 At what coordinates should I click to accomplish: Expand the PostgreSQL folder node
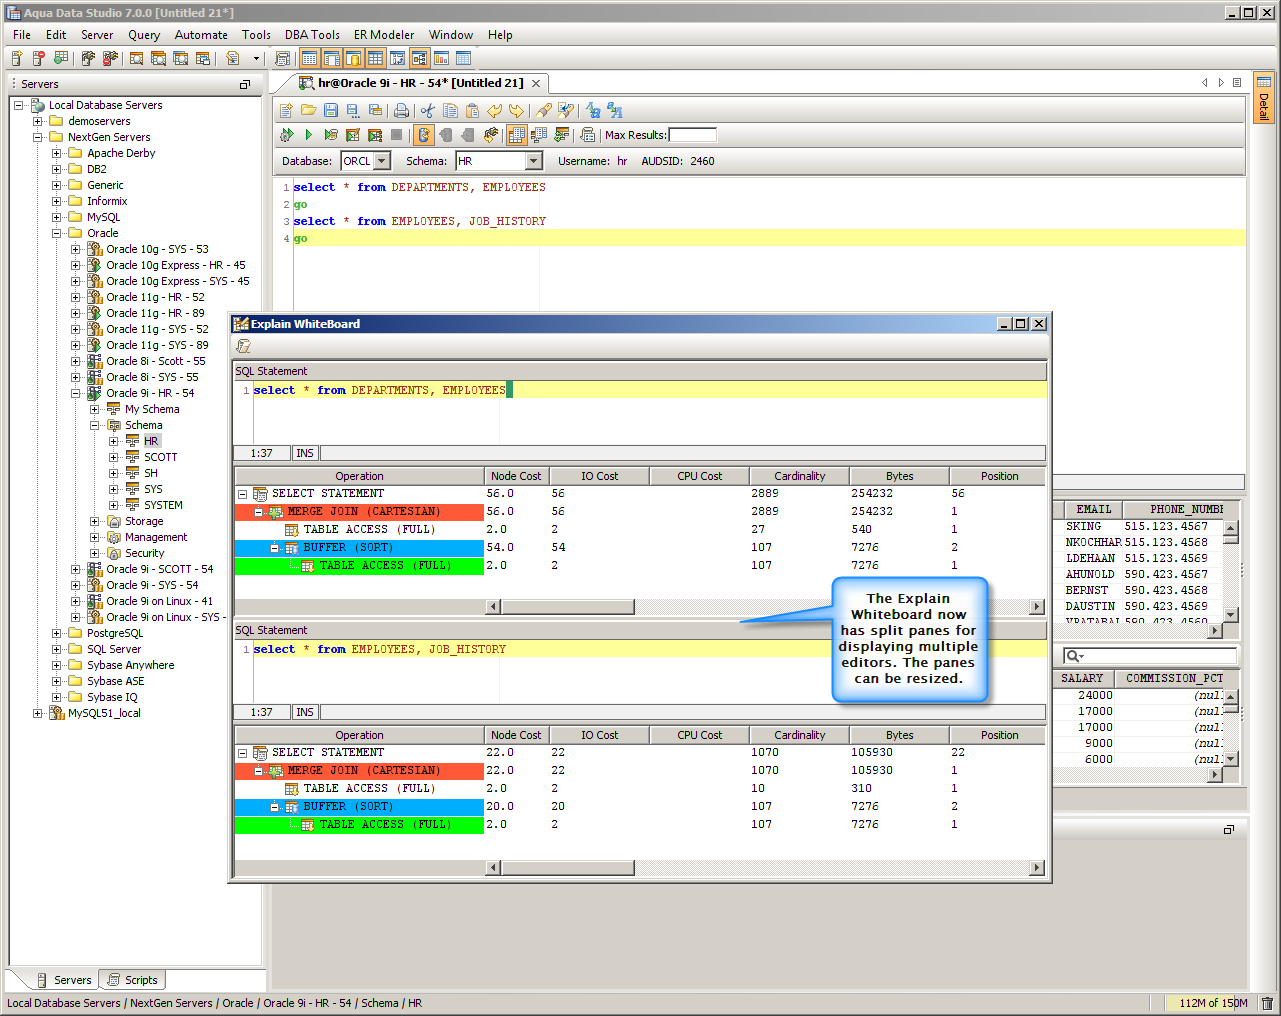(x=57, y=633)
